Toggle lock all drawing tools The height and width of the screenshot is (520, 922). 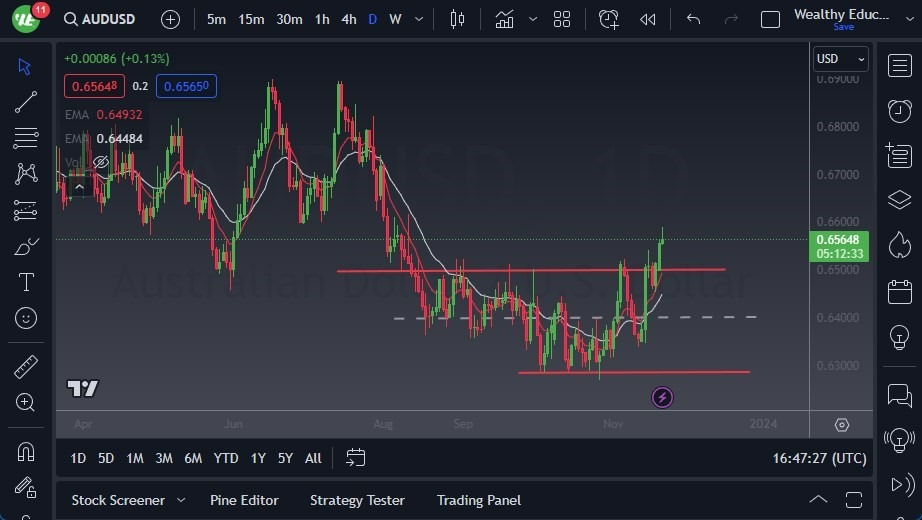point(25,487)
